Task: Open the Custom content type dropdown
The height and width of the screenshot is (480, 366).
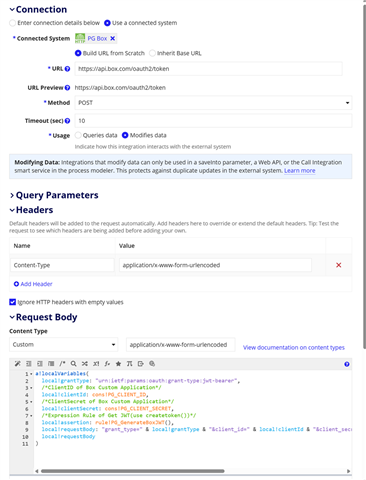Action: [x=64, y=344]
